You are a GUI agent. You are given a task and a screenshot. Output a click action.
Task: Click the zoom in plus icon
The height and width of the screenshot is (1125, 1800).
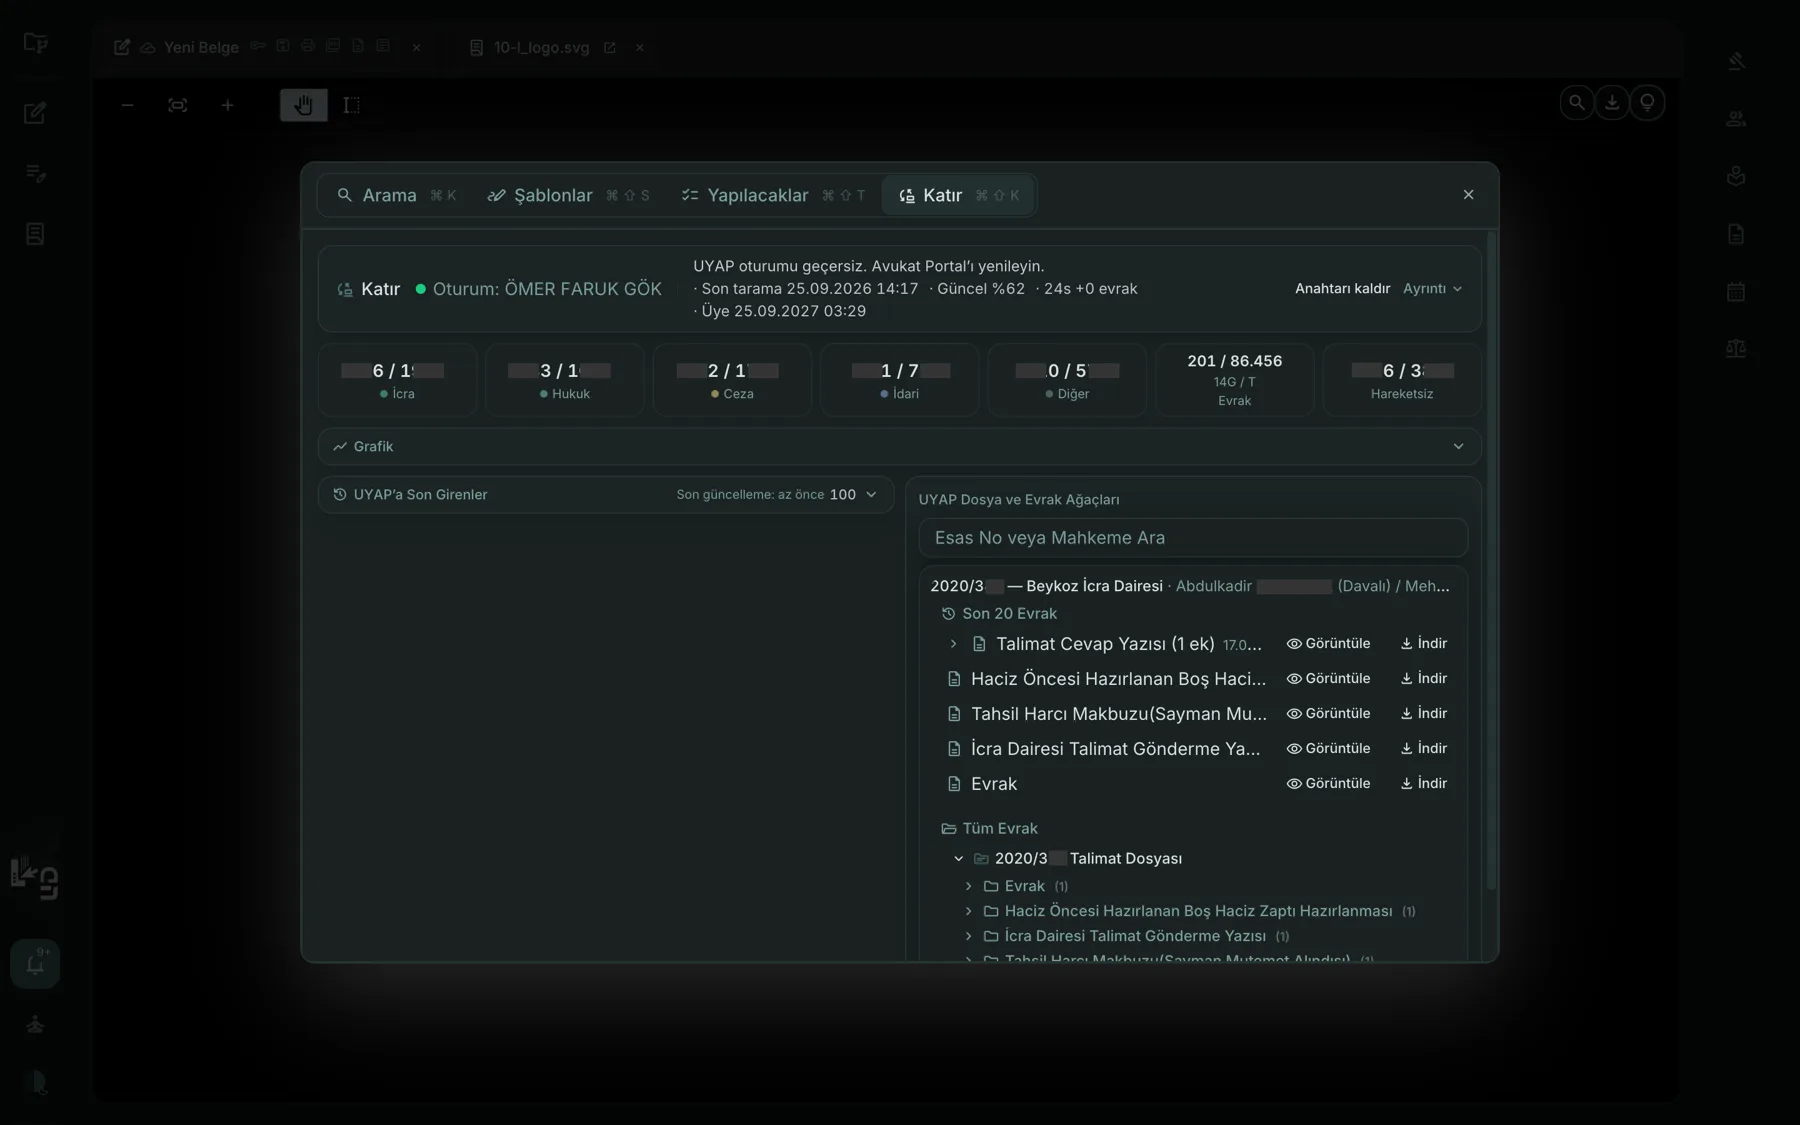click(227, 105)
